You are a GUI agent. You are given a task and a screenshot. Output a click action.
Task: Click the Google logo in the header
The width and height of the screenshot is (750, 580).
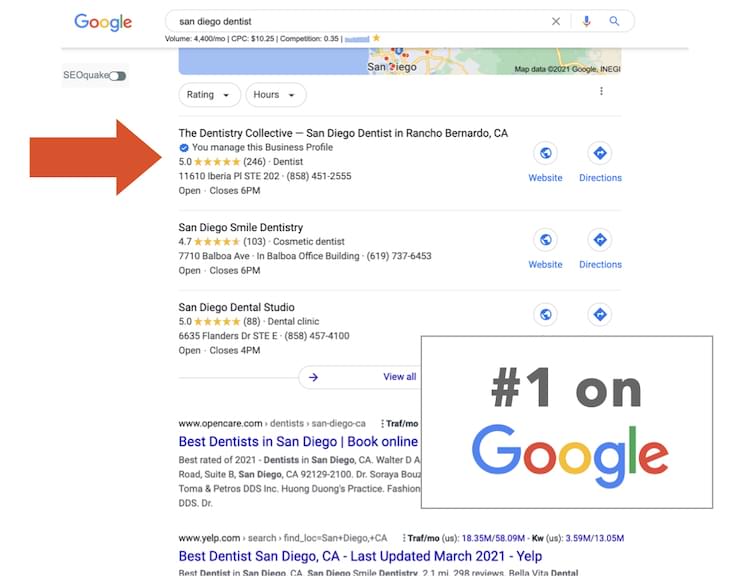pyautogui.click(x=103, y=22)
